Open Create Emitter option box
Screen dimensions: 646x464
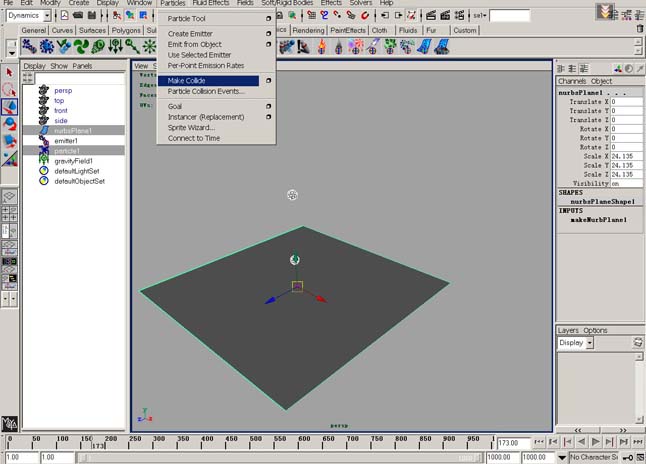268,33
